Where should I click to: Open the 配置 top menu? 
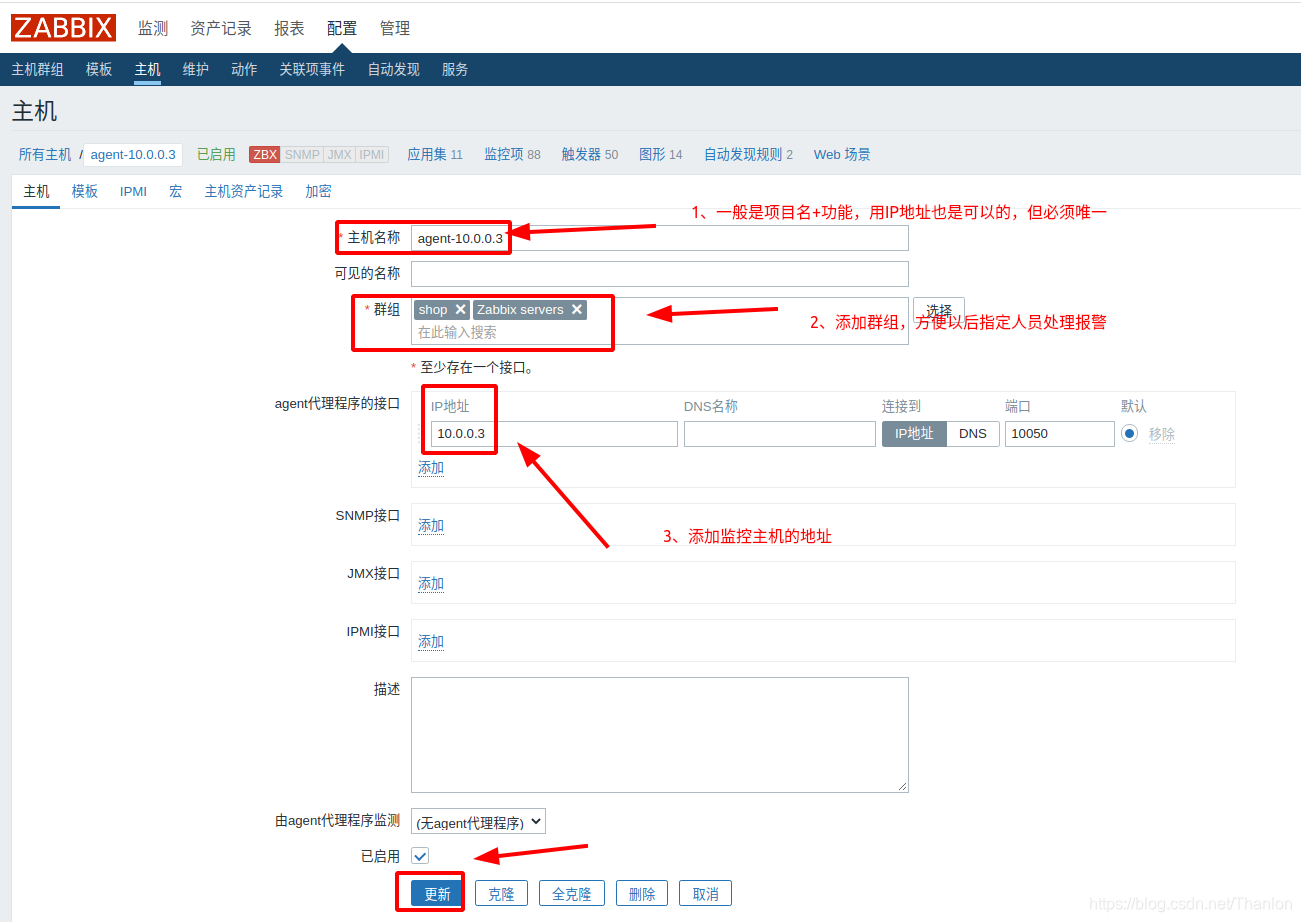(342, 28)
